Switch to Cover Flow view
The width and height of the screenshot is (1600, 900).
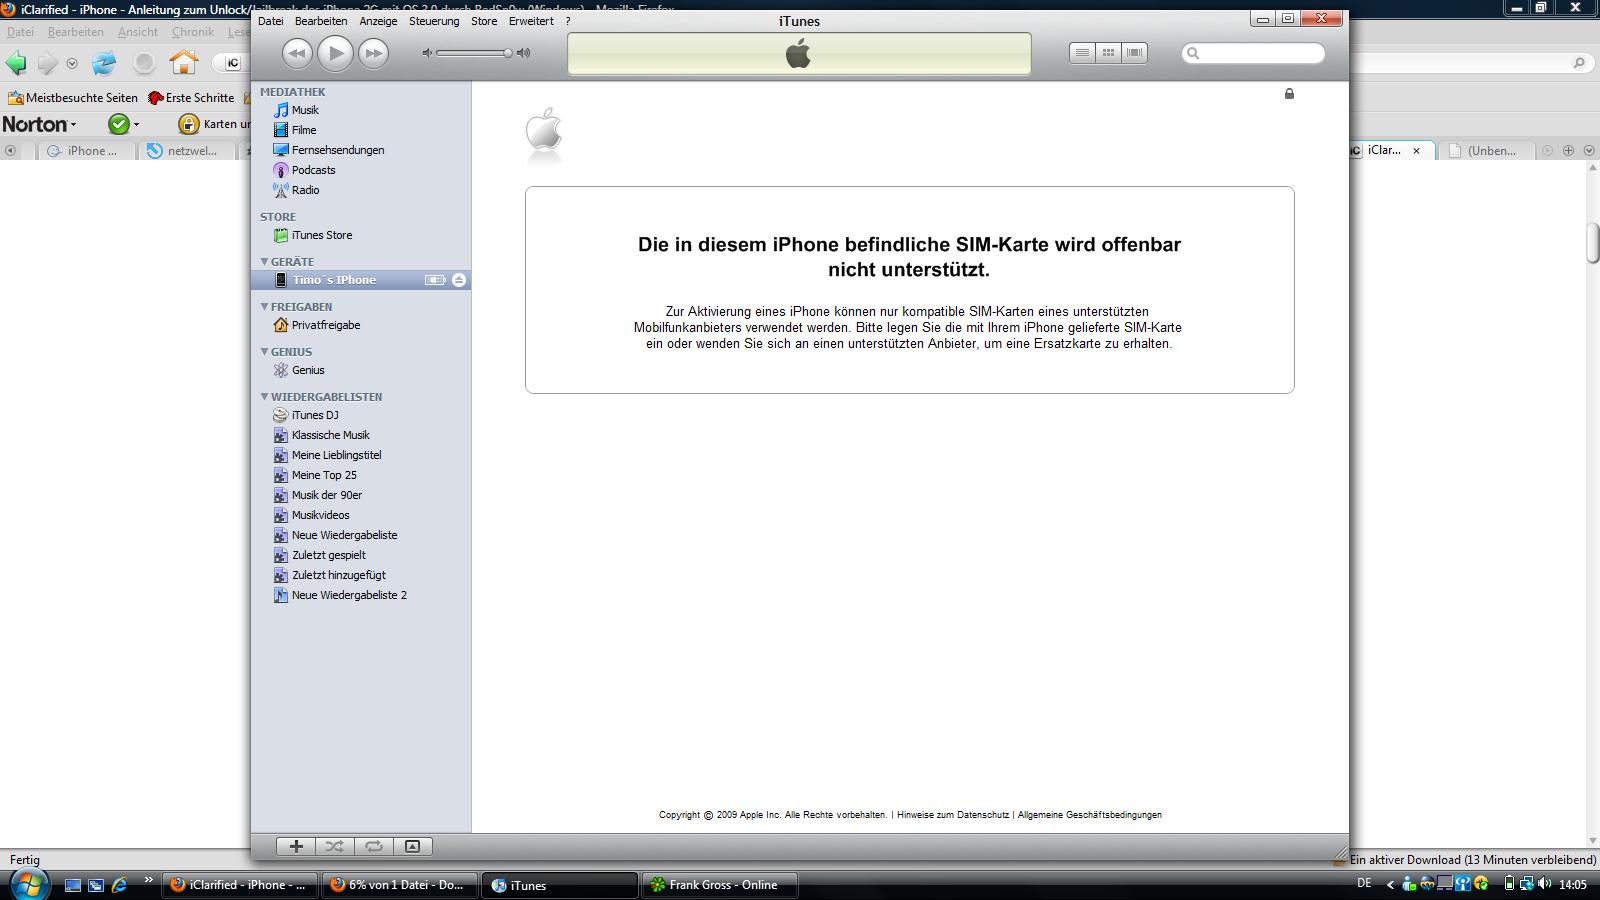(1134, 53)
